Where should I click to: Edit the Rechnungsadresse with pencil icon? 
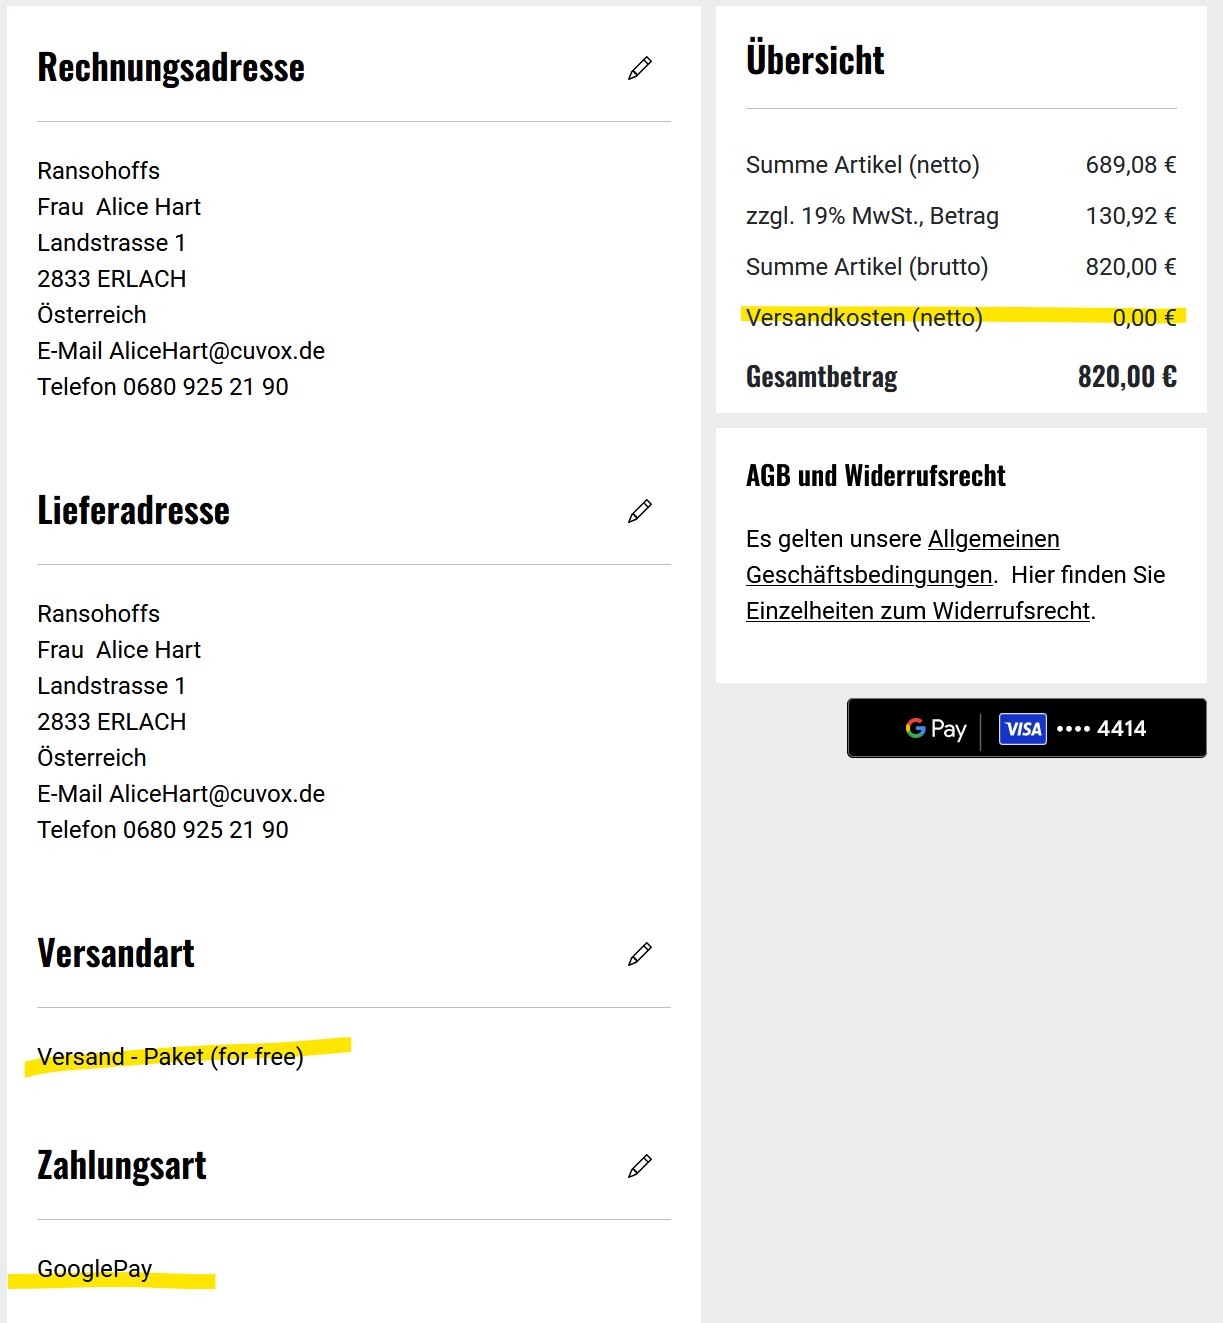640,68
